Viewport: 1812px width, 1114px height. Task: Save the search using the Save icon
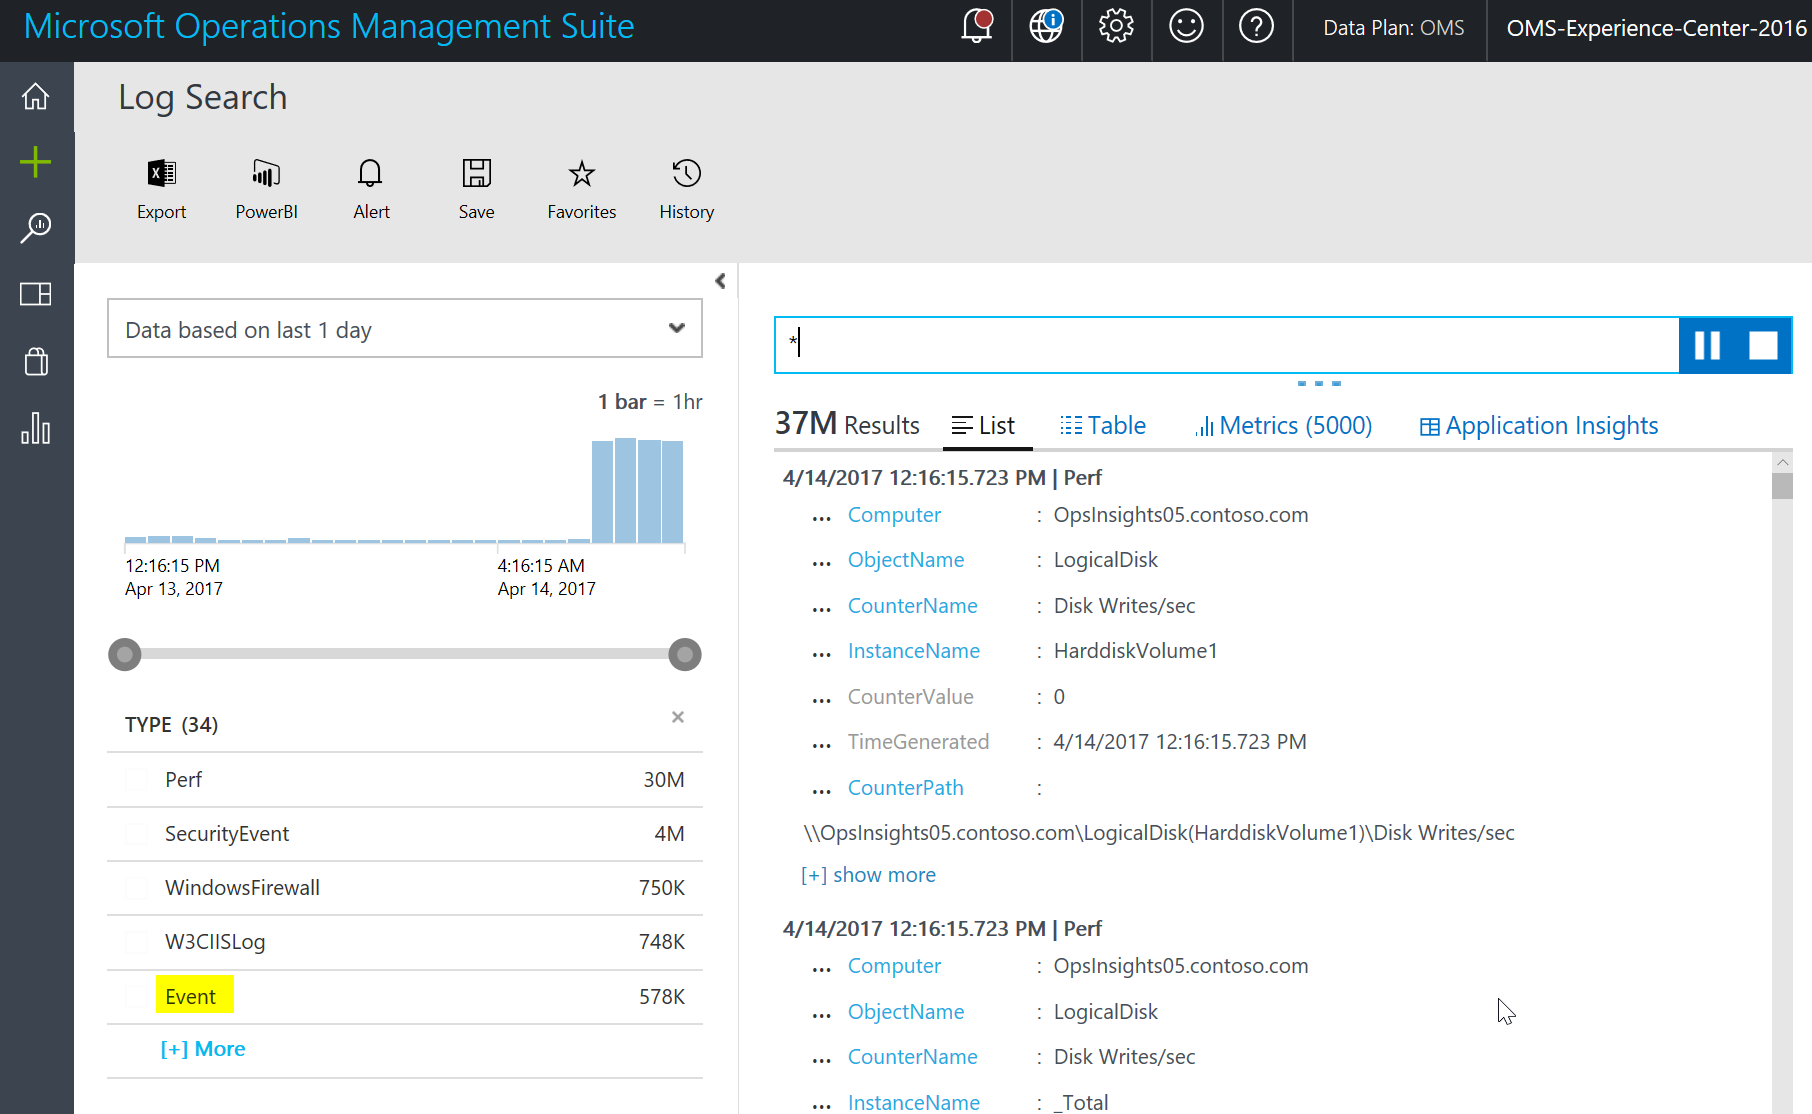(476, 174)
